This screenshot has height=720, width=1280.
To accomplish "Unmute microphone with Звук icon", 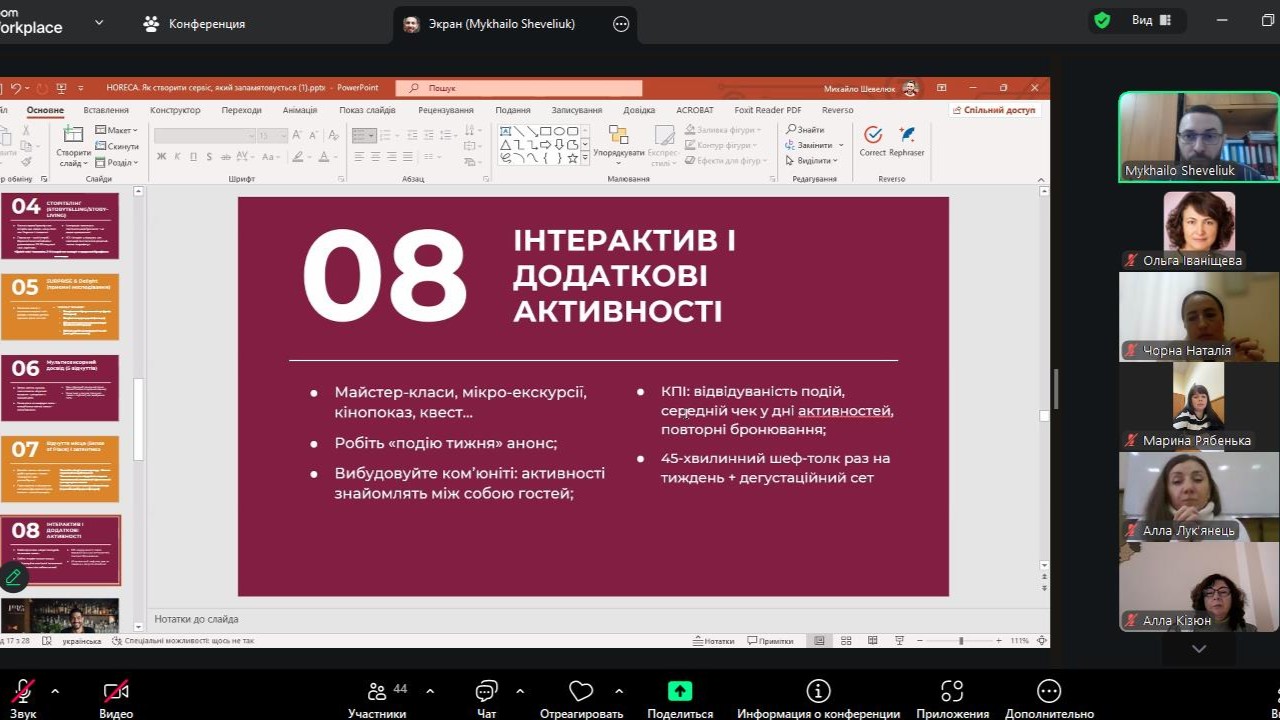I will point(22,692).
